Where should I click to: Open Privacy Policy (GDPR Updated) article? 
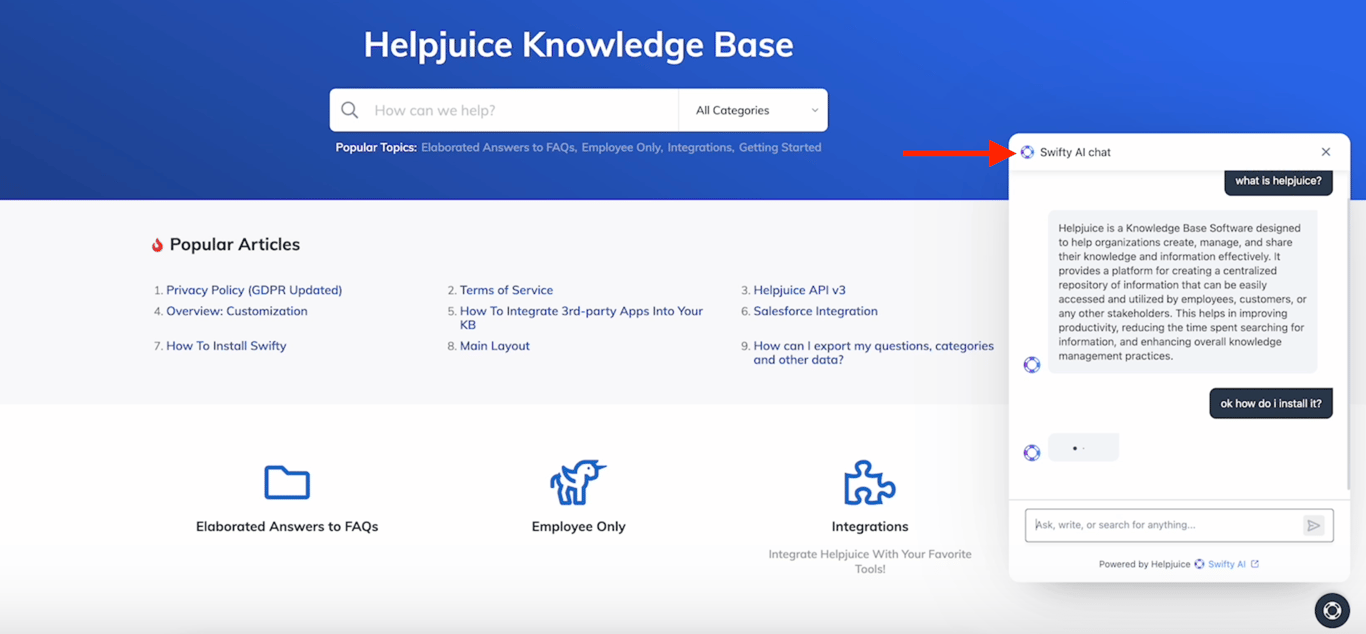254,290
